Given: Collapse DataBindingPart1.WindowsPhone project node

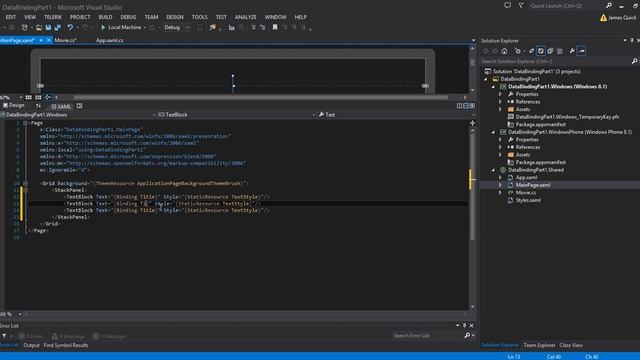Looking at the screenshot, I should click(x=493, y=132).
